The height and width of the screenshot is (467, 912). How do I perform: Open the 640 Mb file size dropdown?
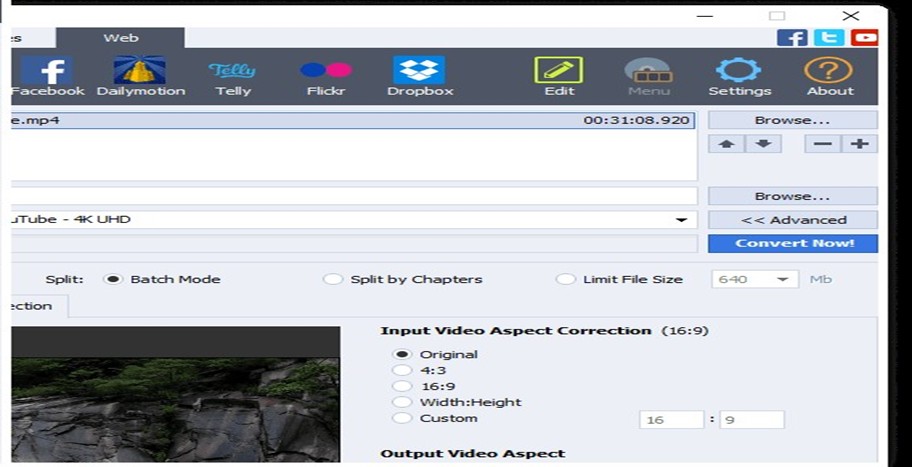[x=781, y=280]
